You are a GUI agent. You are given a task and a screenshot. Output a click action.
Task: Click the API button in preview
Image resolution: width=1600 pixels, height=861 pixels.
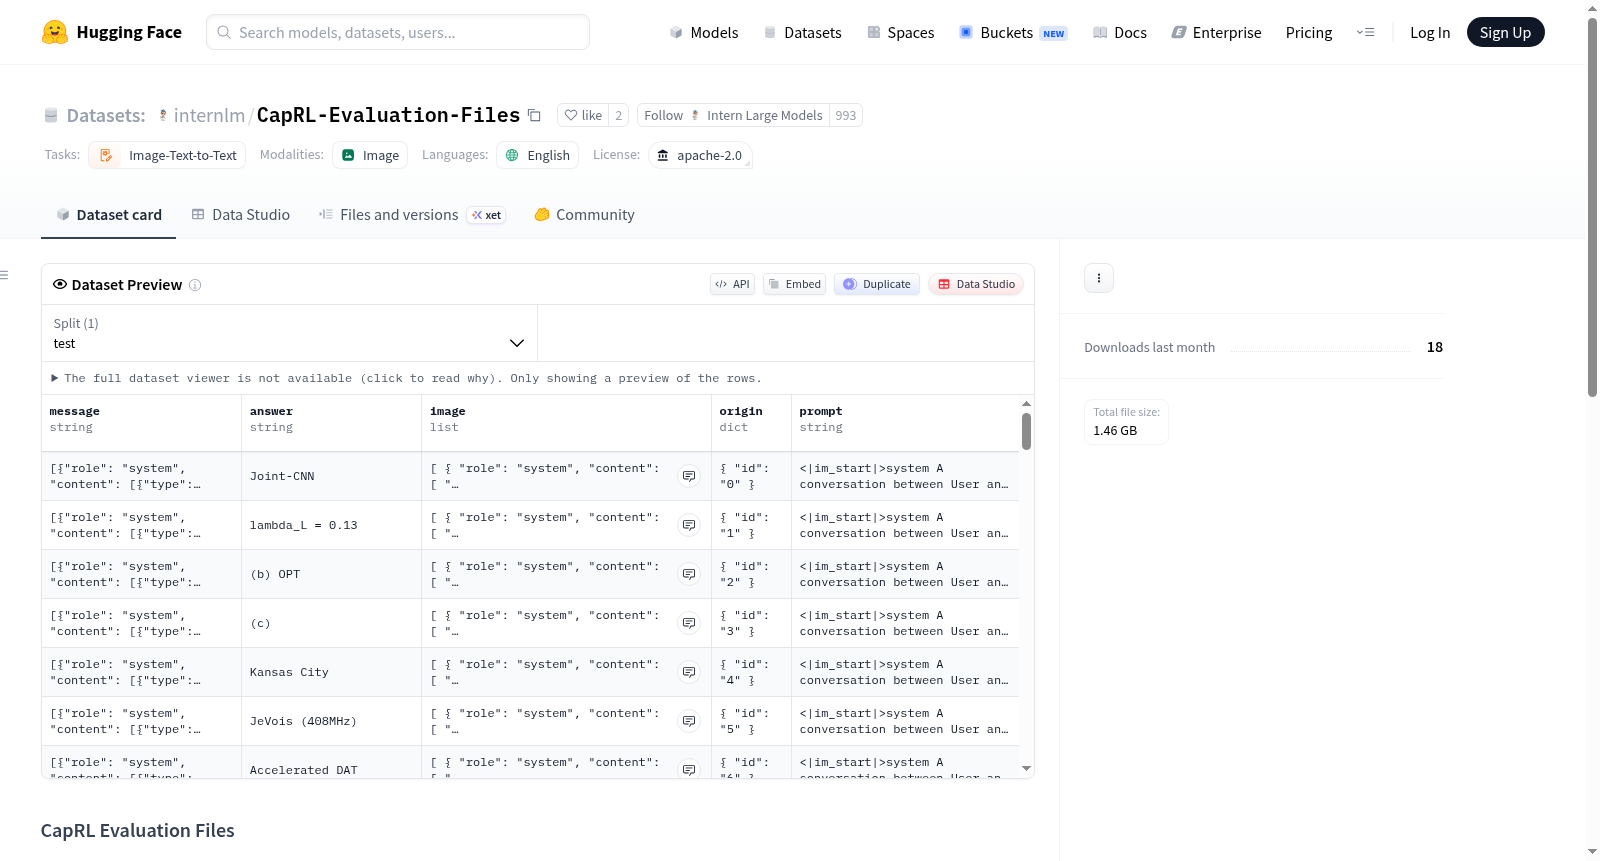732,284
